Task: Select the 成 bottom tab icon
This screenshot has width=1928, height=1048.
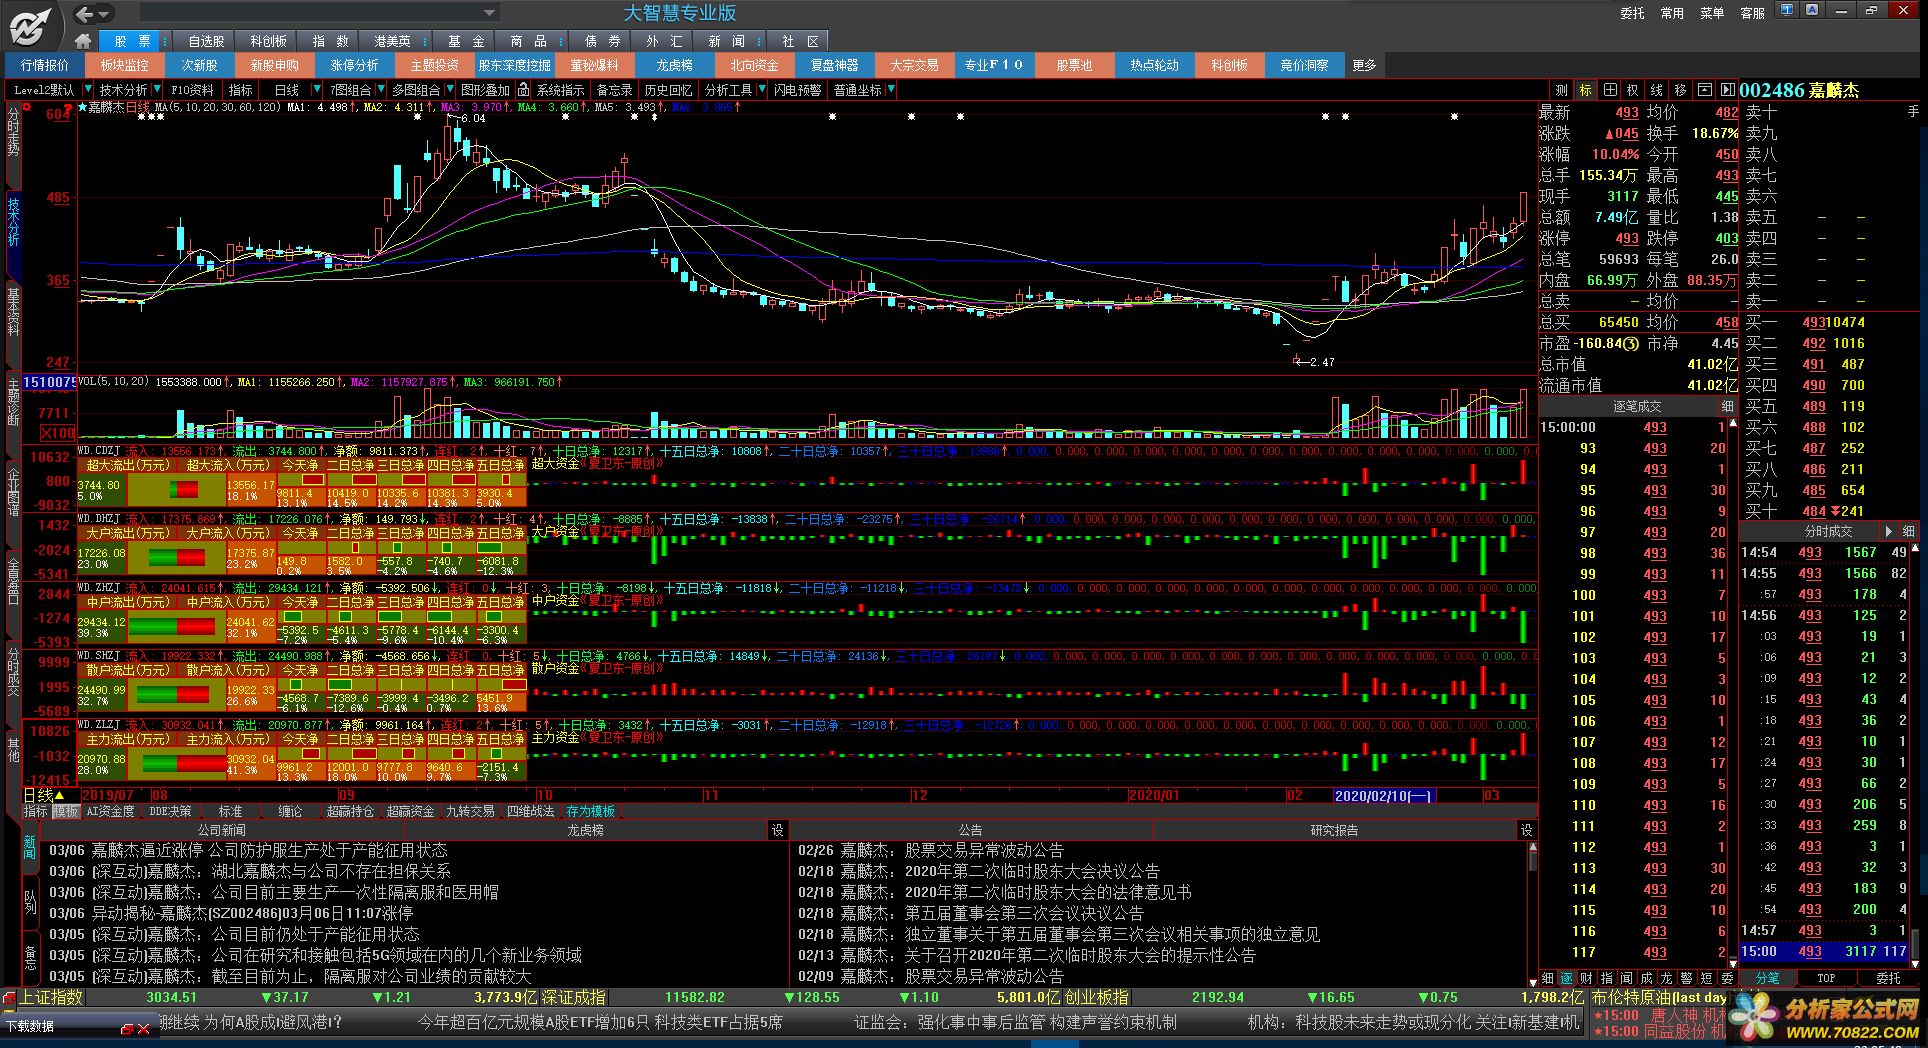Action: pos(1647,978)
